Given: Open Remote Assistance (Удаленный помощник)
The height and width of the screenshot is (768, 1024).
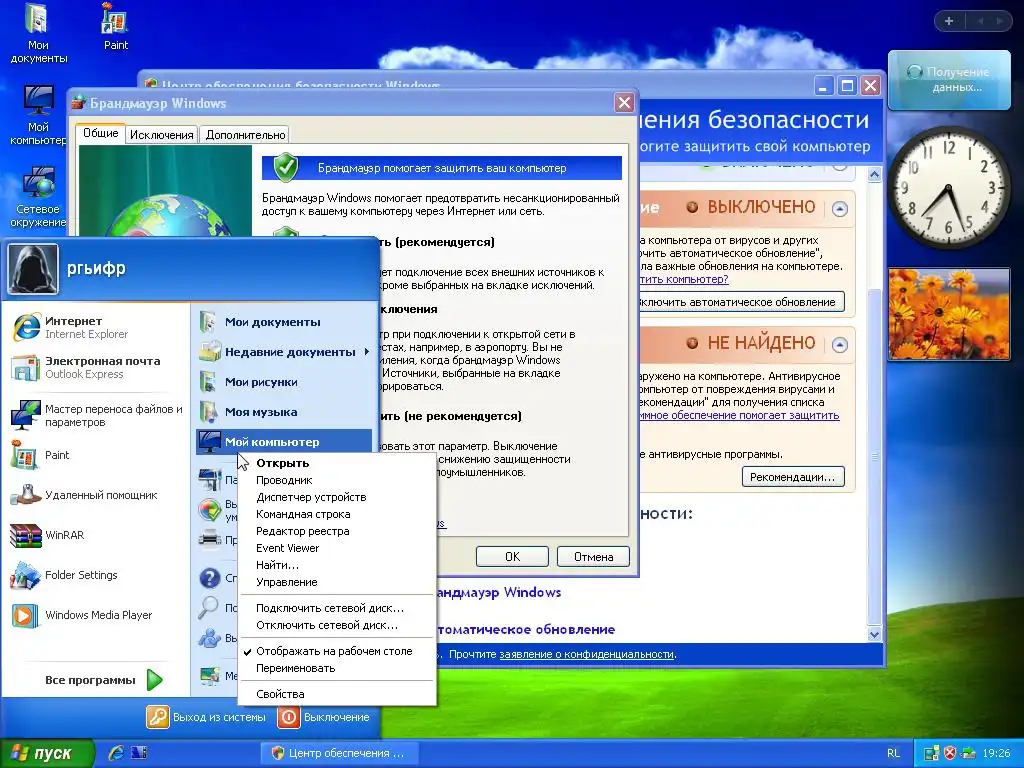Looking at the screenshot, I should pos(84,495).
